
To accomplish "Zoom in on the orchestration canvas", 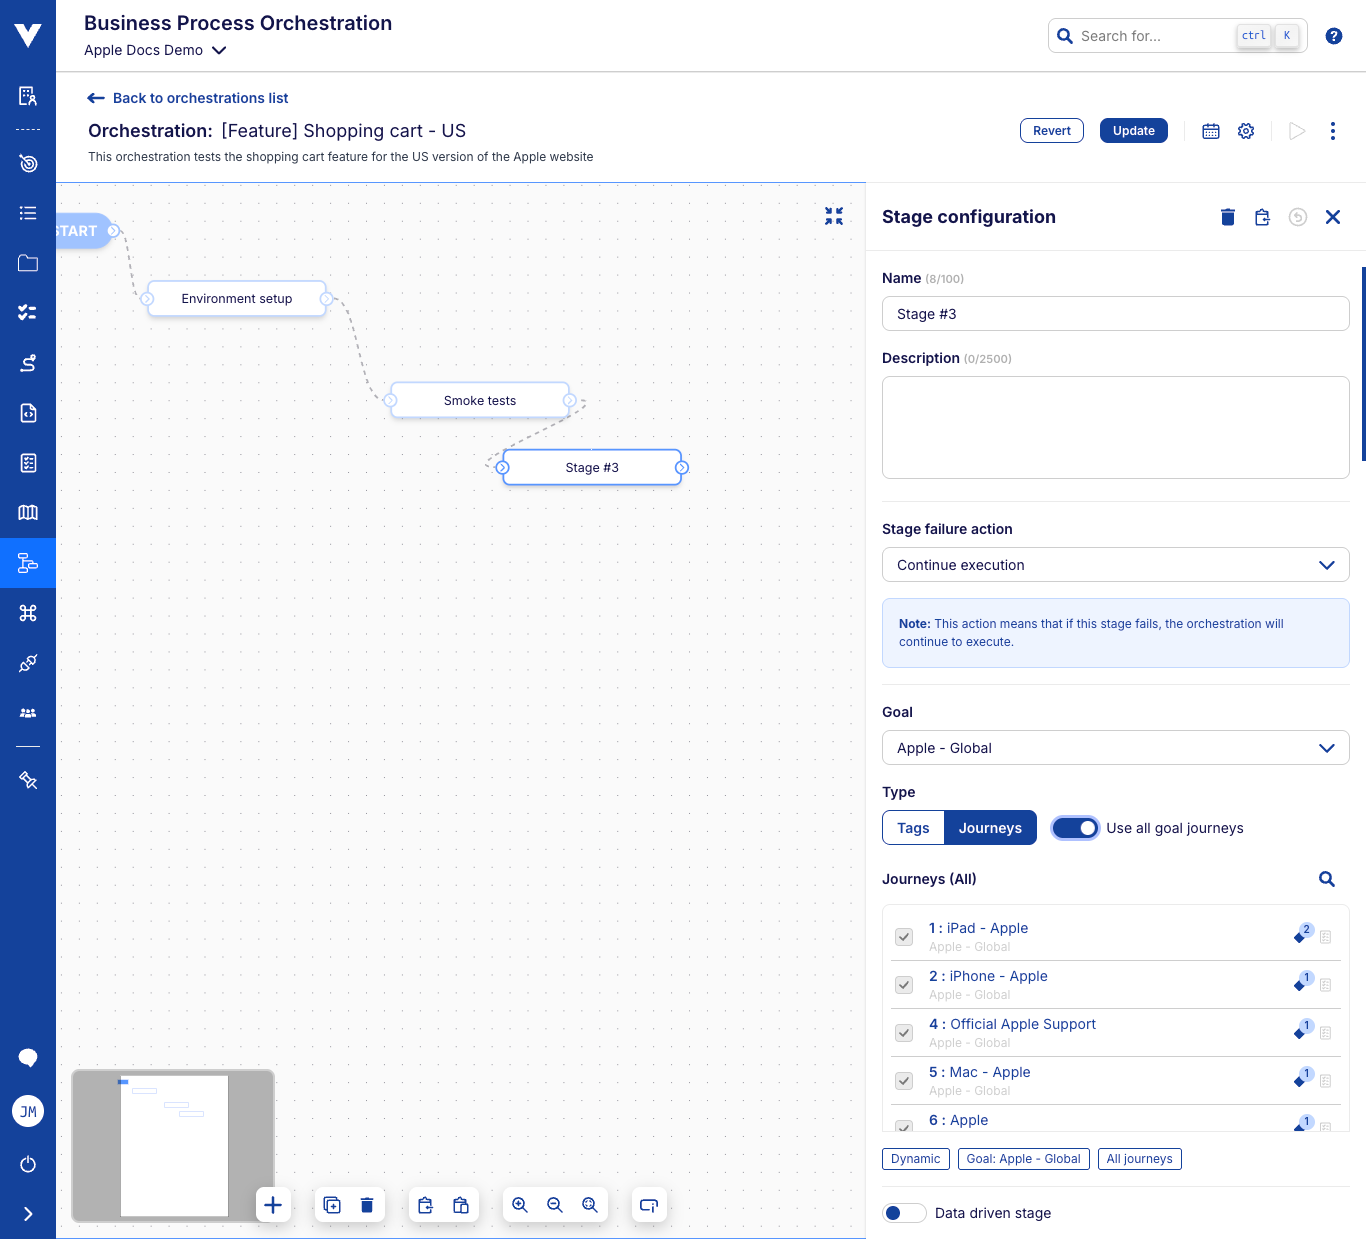I will [x=520, y=1205].
